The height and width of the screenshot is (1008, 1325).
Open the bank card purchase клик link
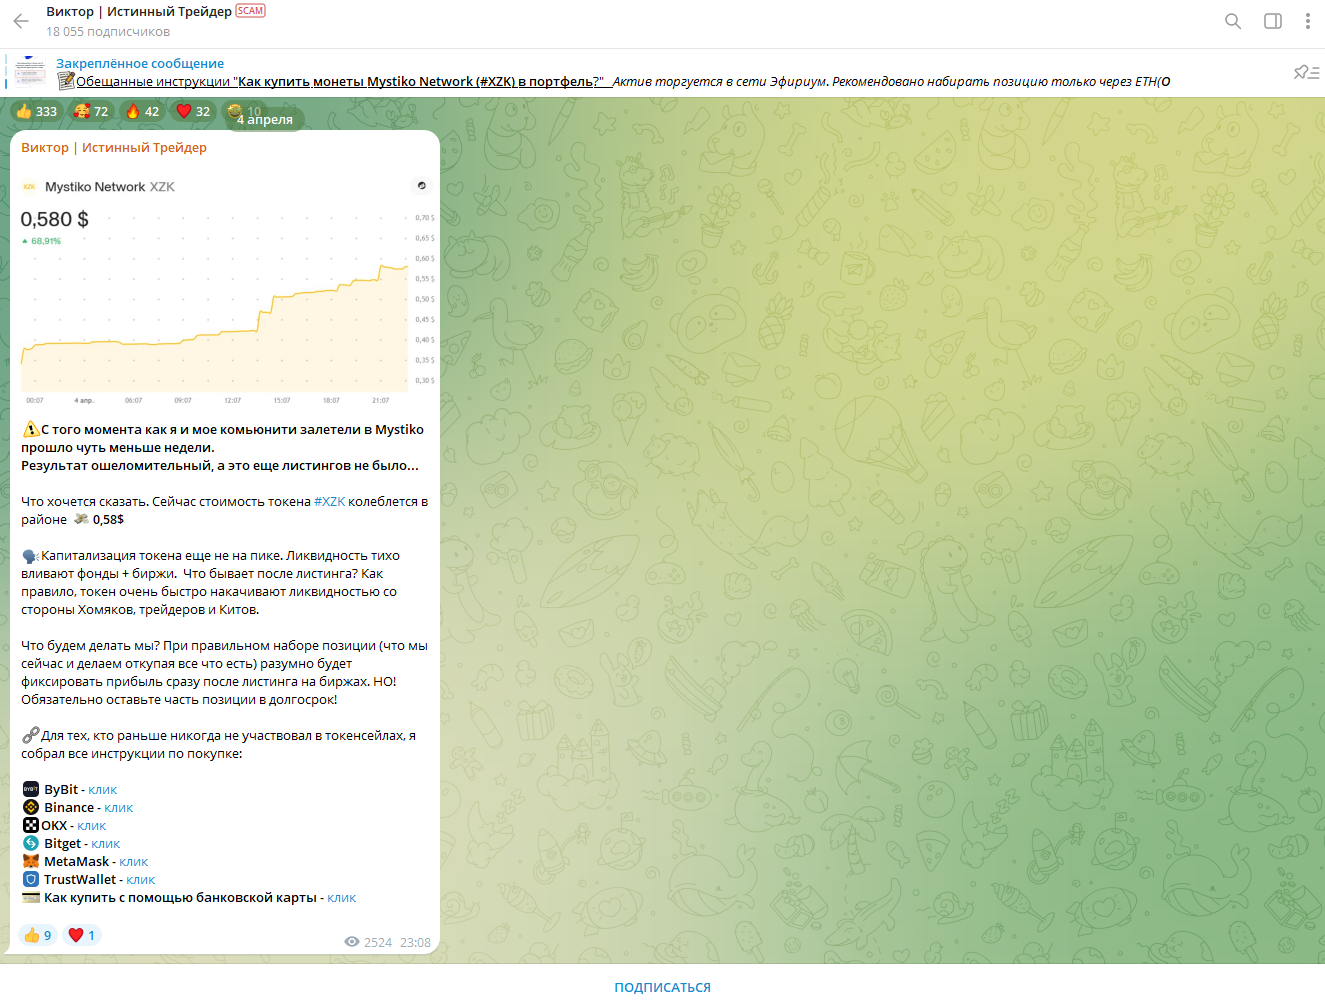click(342, 898)
